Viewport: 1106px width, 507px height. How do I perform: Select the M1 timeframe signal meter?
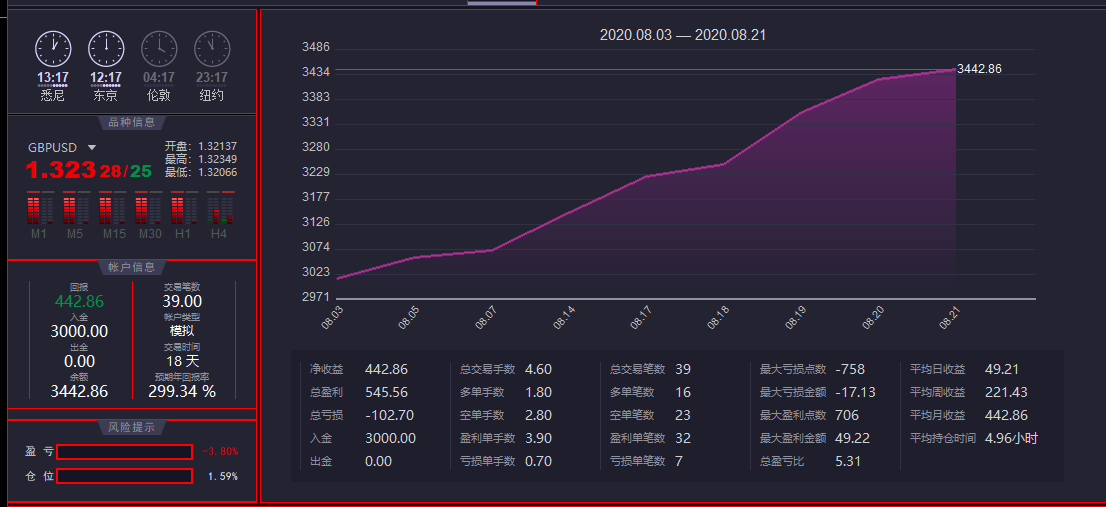[x=39, y=211]
